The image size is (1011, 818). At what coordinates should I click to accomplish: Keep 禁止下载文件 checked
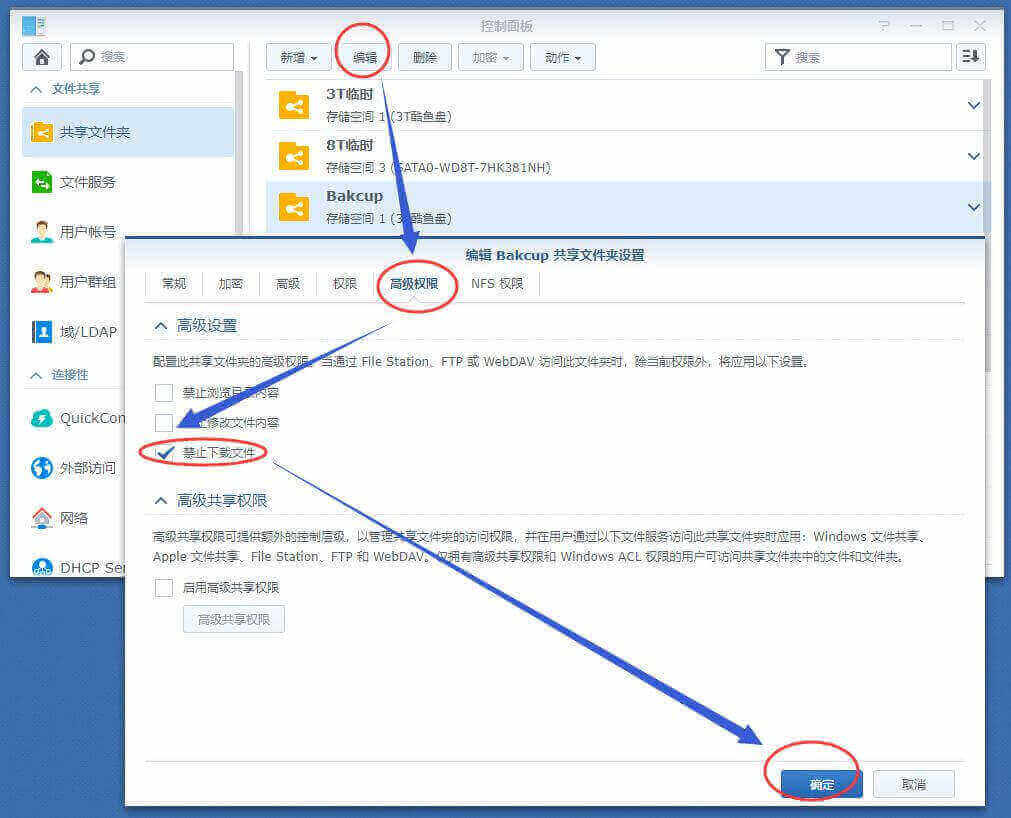tap(164, 452)
